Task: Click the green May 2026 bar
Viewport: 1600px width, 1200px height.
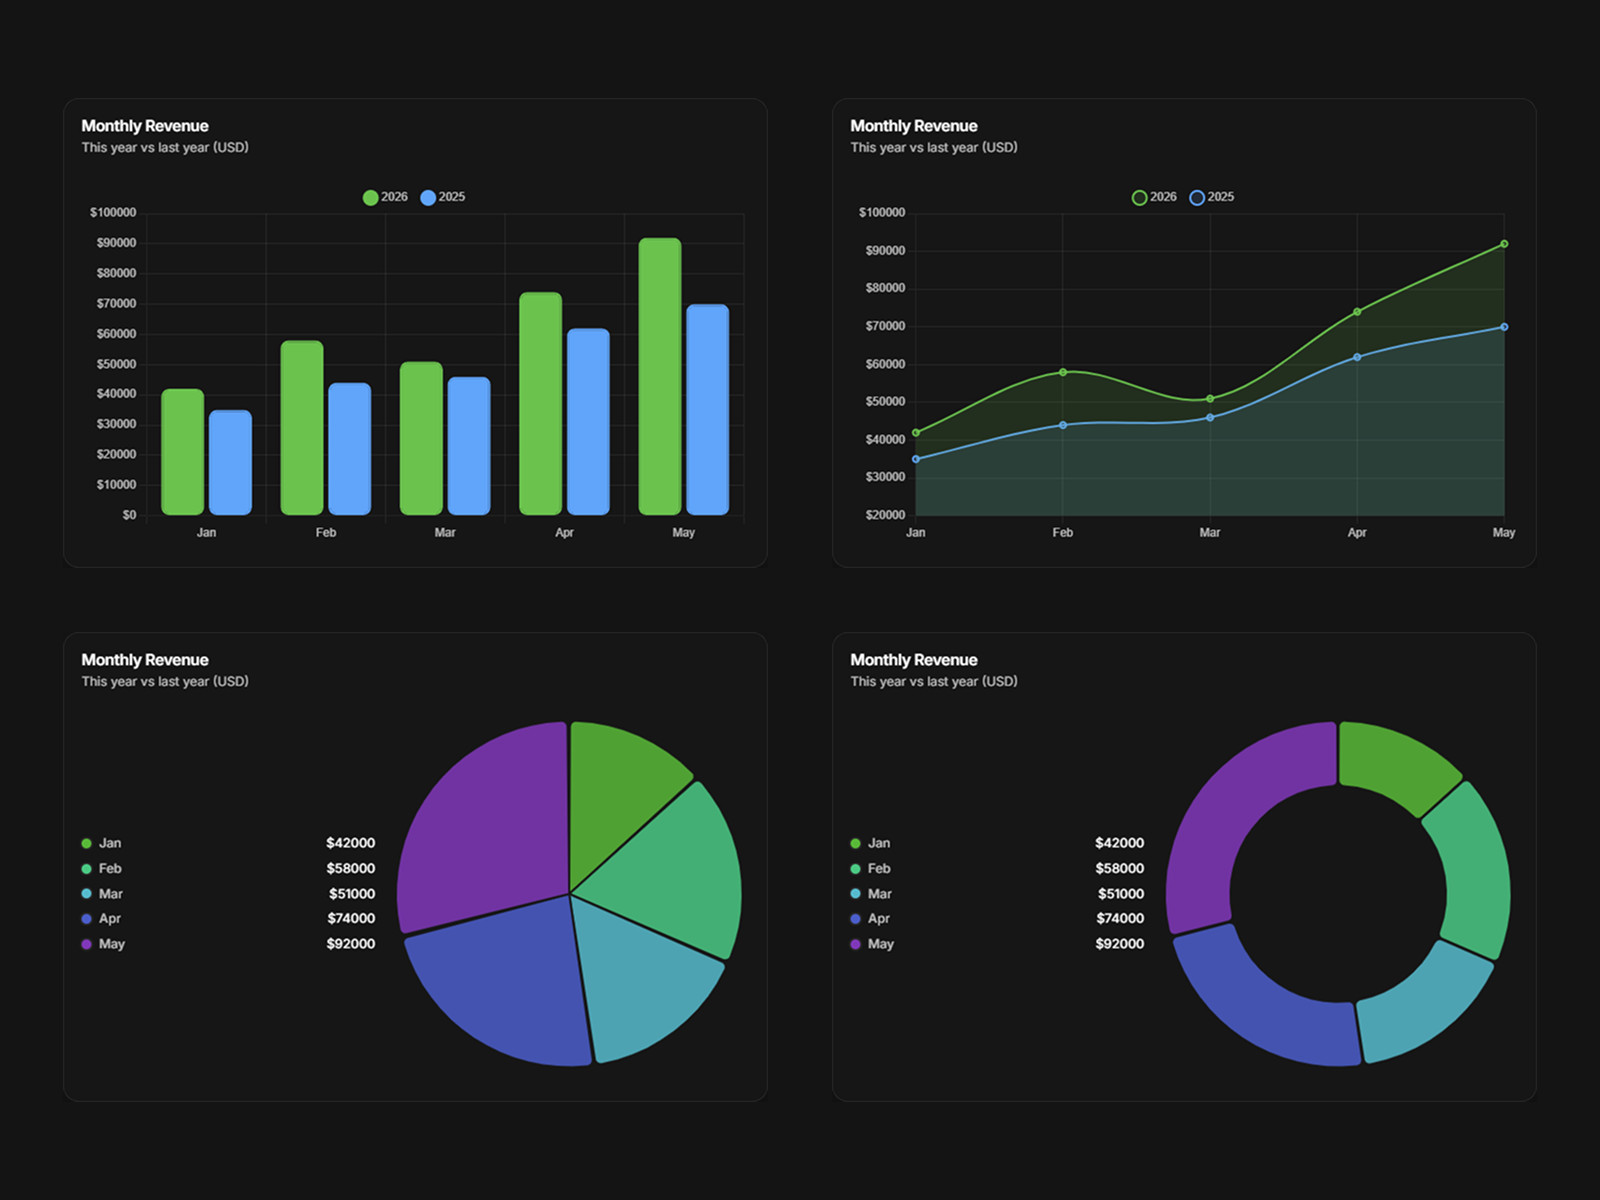Action: point(660,377)
